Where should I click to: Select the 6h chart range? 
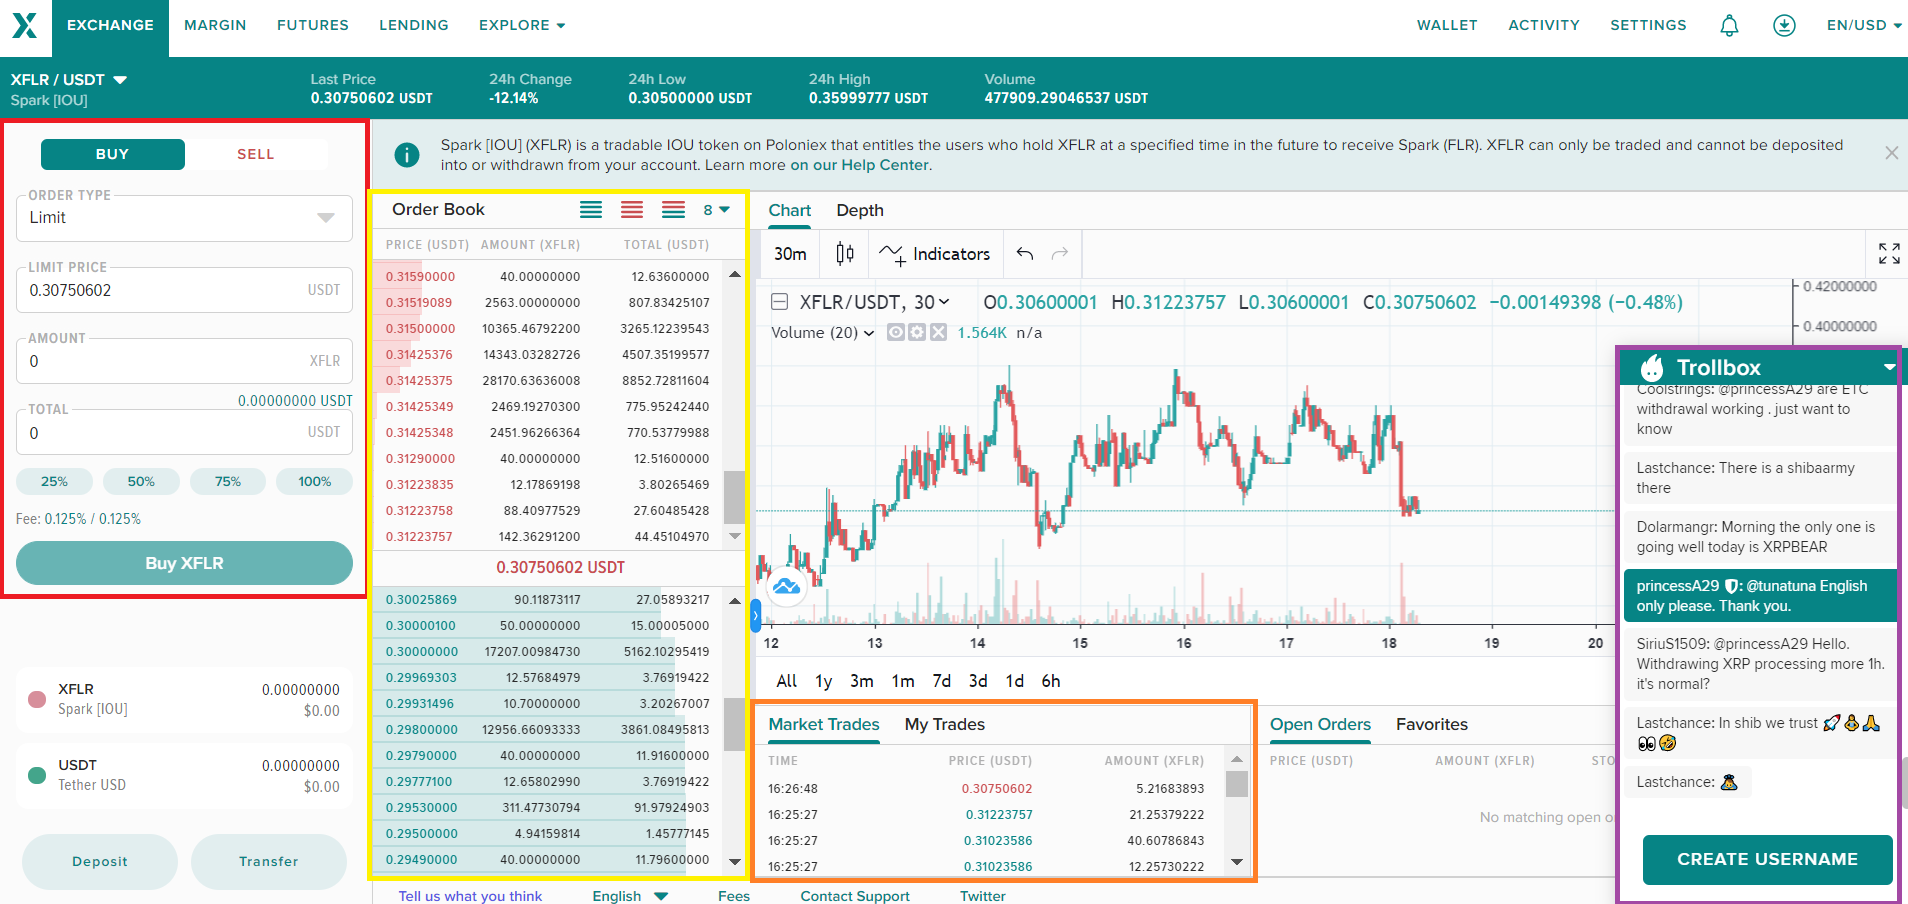(x=1051, y=681)
